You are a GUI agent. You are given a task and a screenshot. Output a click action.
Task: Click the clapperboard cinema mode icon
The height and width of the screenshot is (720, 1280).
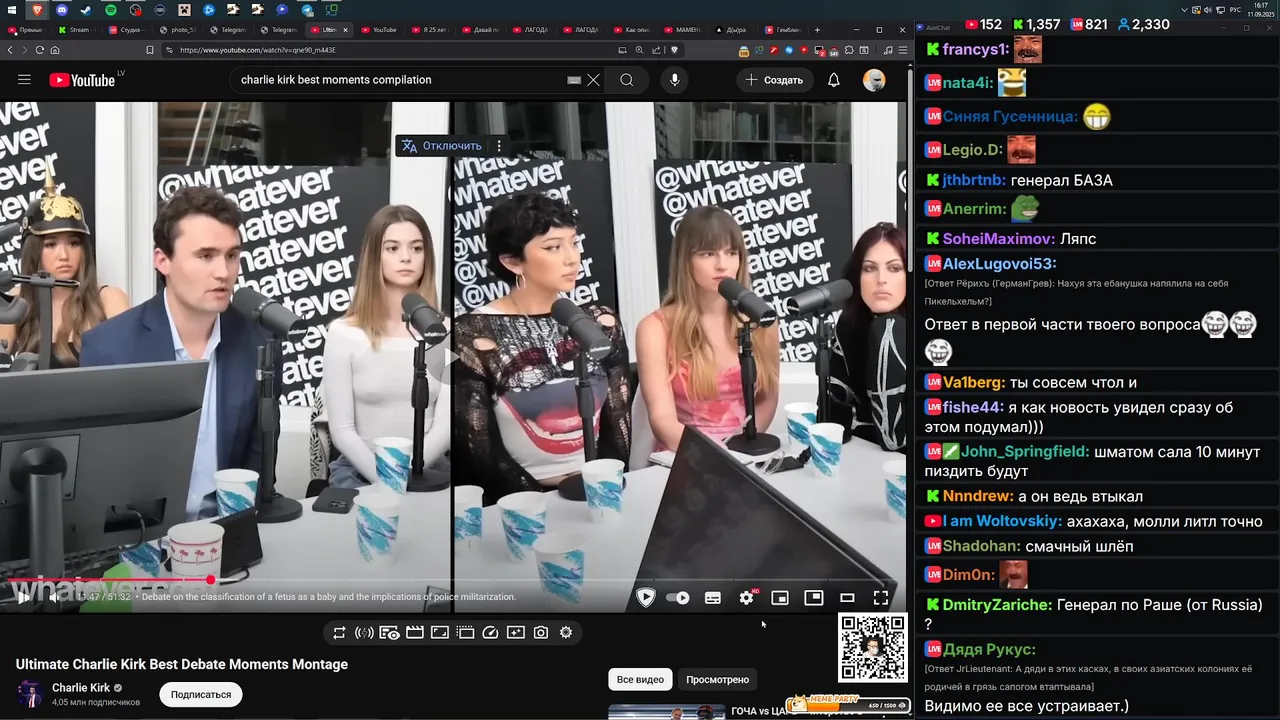(414, 632)
